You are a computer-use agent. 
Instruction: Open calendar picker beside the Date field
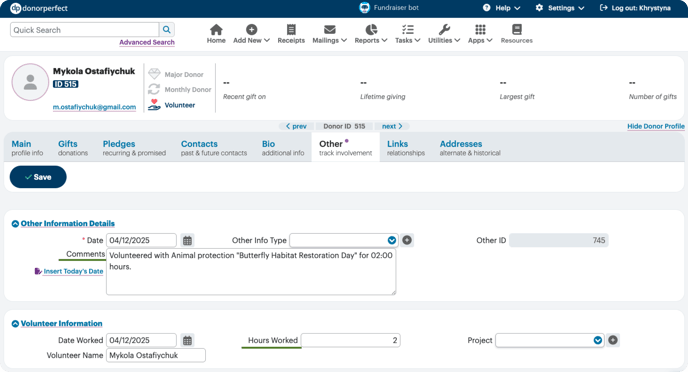pos(187,240)
